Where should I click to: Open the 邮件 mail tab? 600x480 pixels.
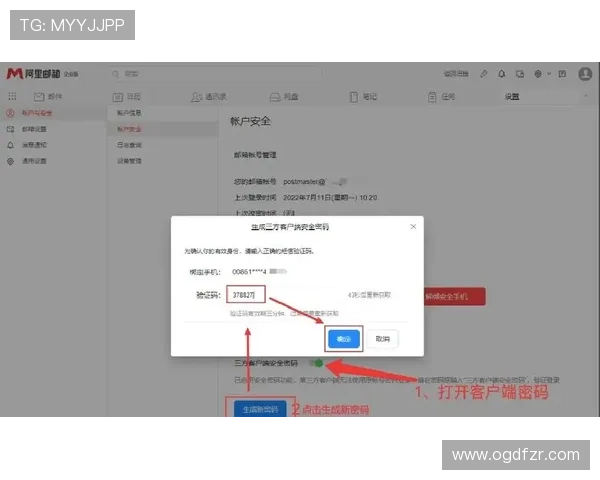(48, 96)
